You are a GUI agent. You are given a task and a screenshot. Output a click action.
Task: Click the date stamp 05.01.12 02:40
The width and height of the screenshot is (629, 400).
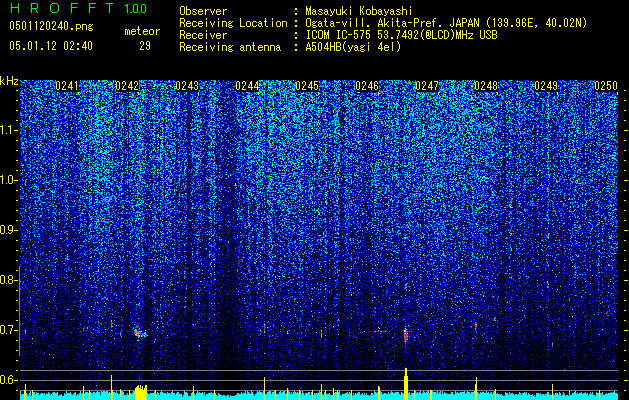tap(51, 46)
